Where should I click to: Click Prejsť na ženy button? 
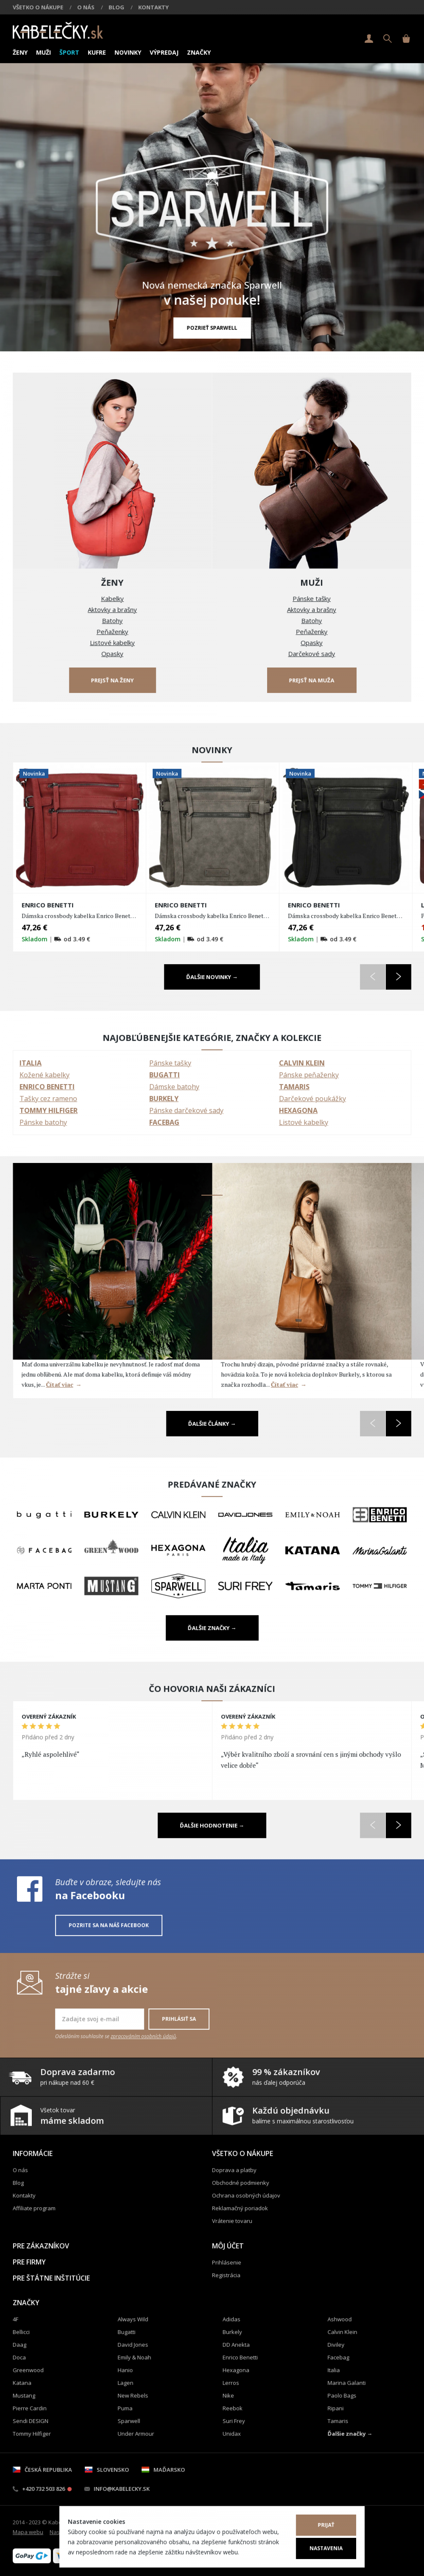point(112,680)
